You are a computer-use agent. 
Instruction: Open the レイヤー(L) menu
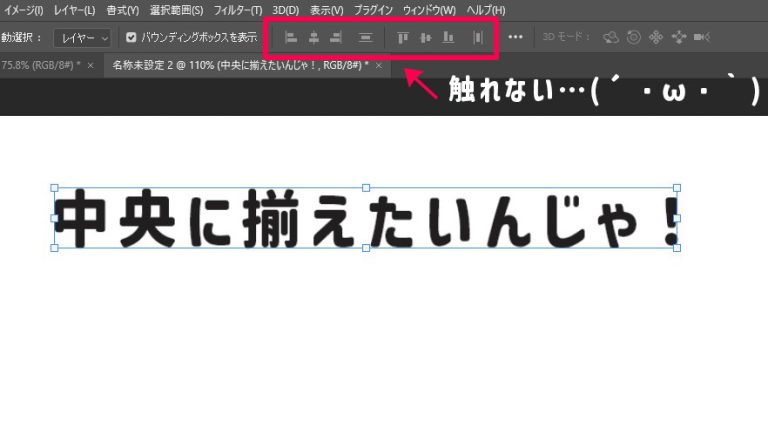[74, 10]
